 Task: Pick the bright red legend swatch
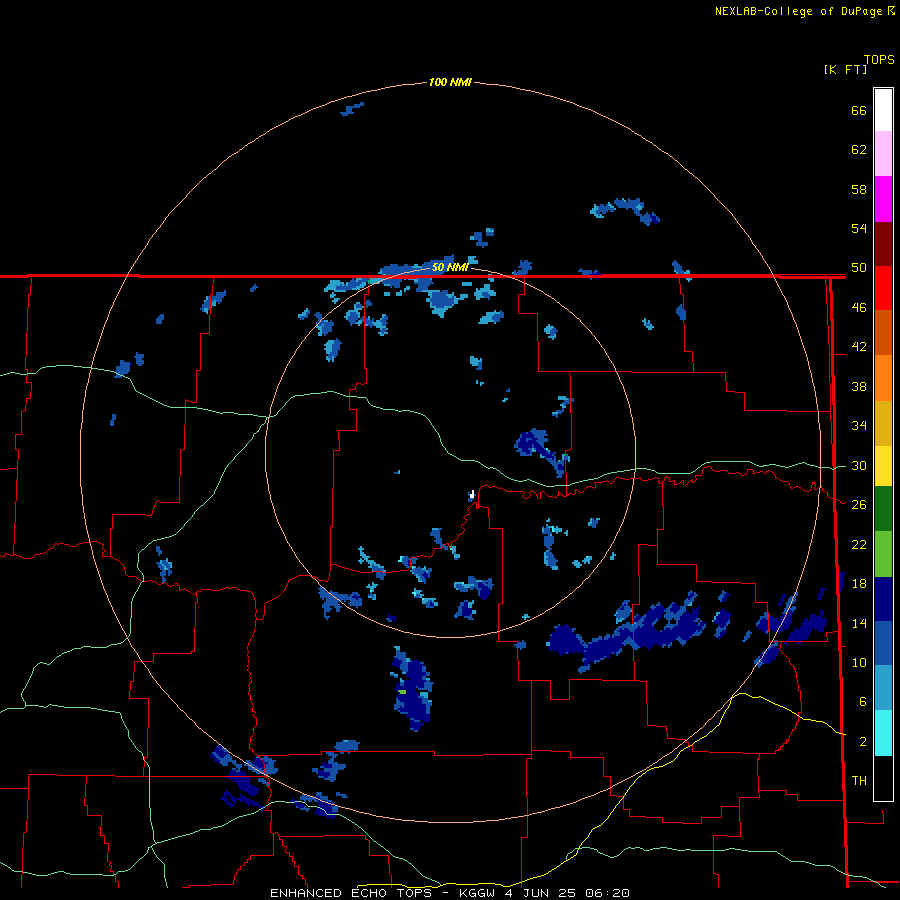point(883,288)
